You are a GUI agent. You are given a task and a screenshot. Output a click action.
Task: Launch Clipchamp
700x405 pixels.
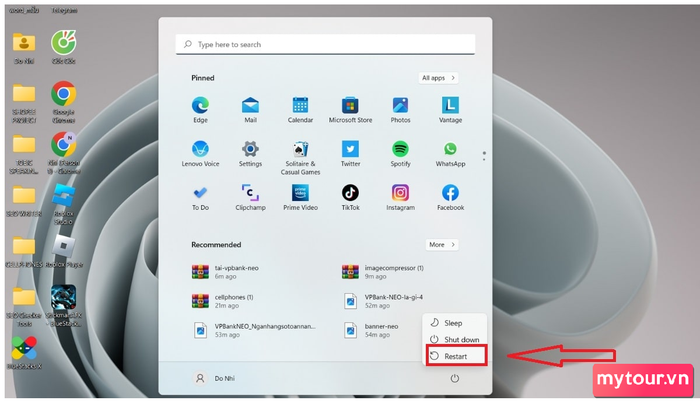coord(250,197)
